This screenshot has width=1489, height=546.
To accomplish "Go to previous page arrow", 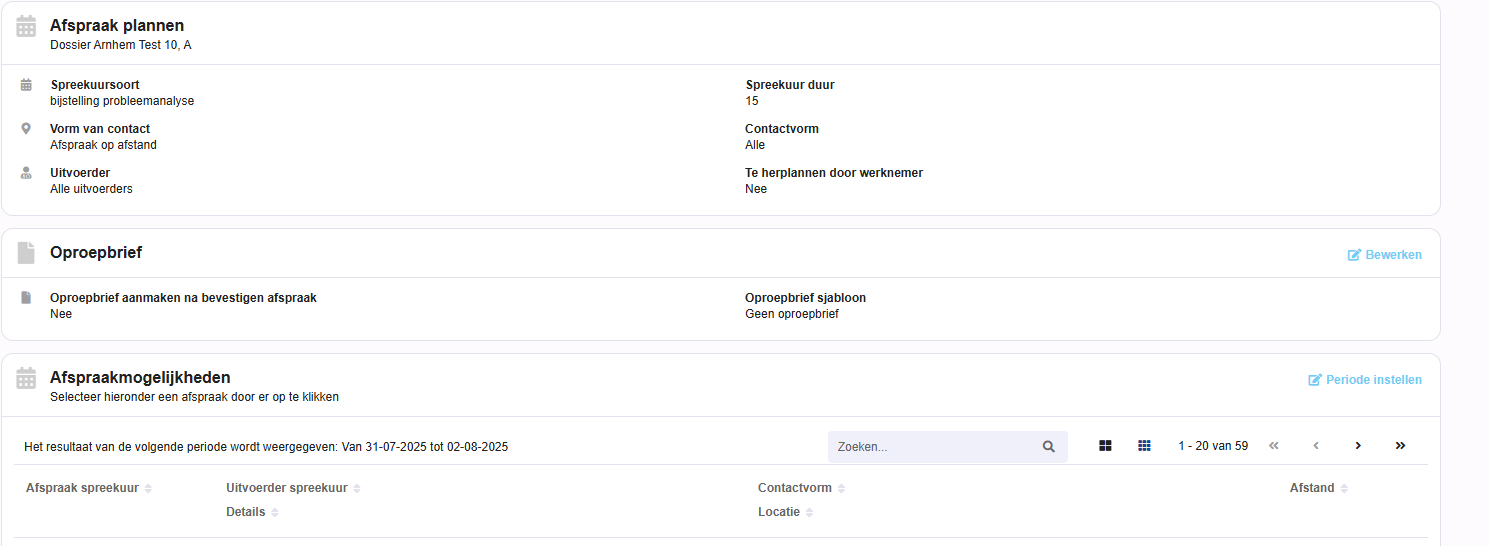I will click(1316, 446).
